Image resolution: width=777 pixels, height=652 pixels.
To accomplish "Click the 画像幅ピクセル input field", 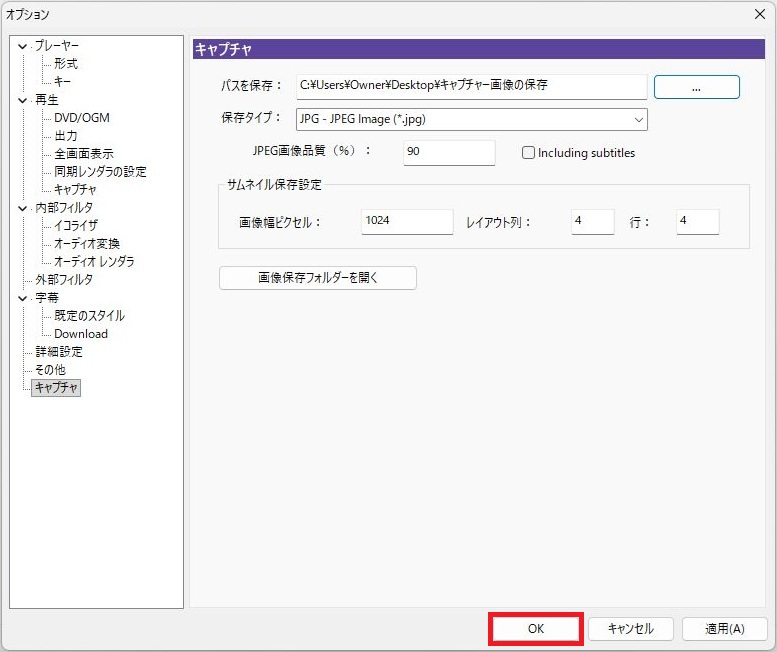I will coord(406,222).
